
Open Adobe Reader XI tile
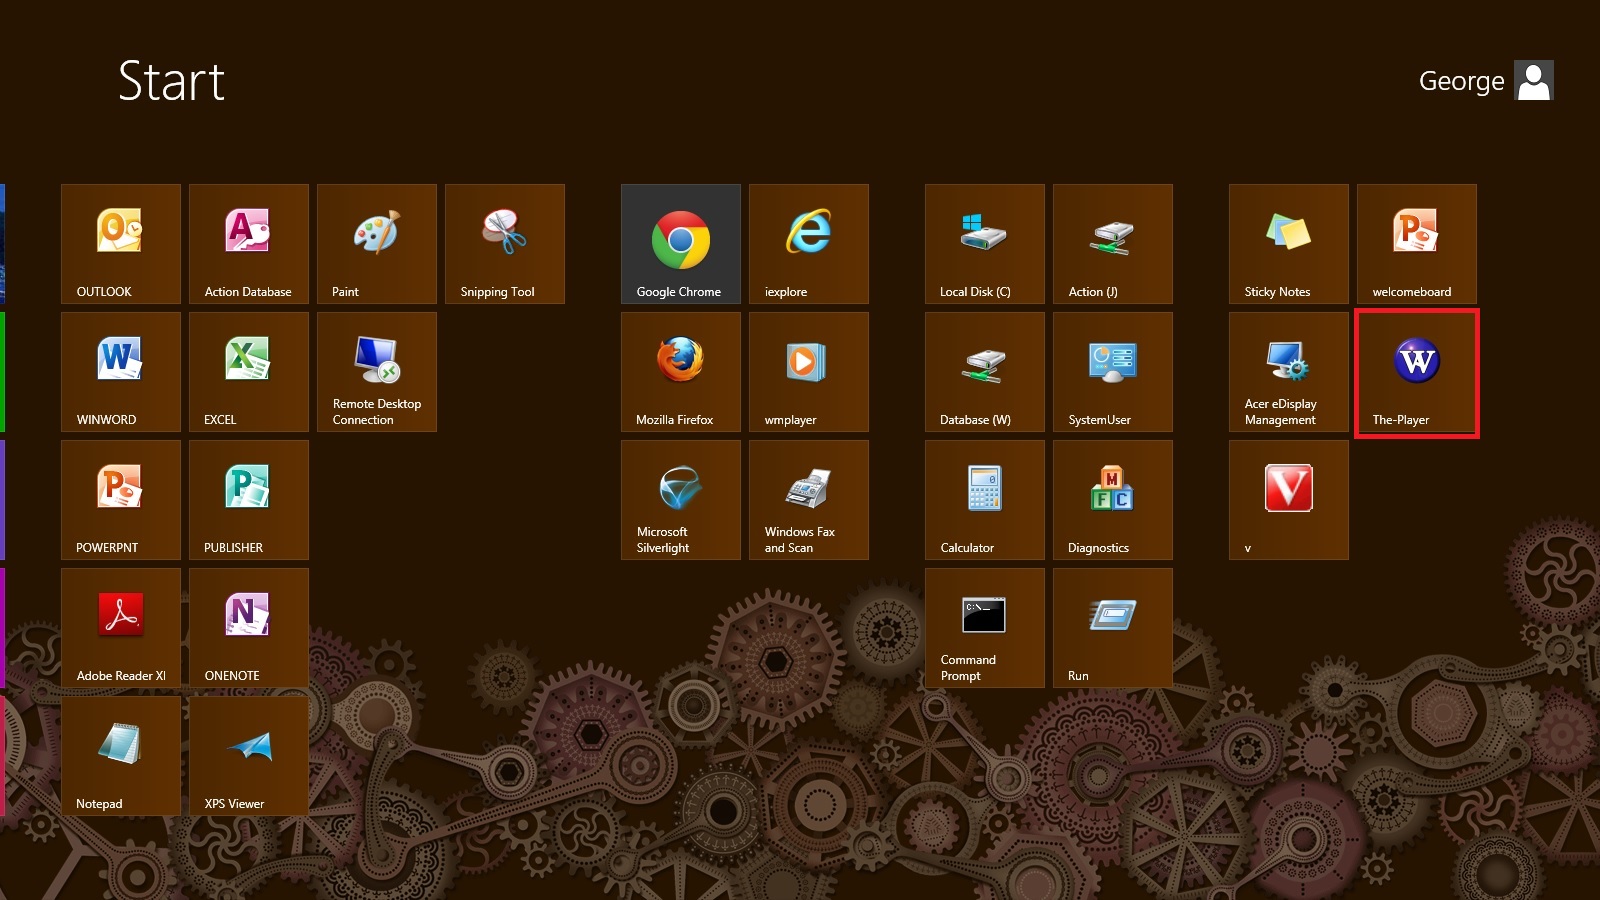pyautogui.click(x=121, y=628)
